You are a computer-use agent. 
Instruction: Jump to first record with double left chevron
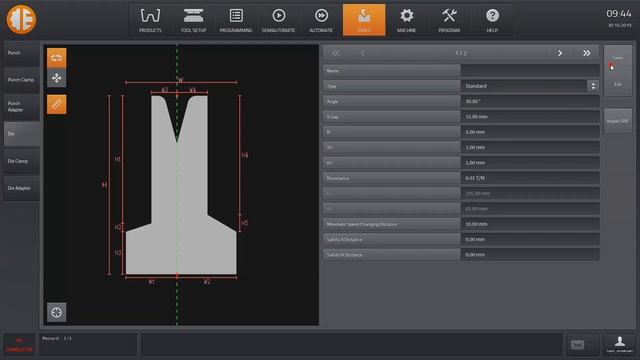pos(336,53)
